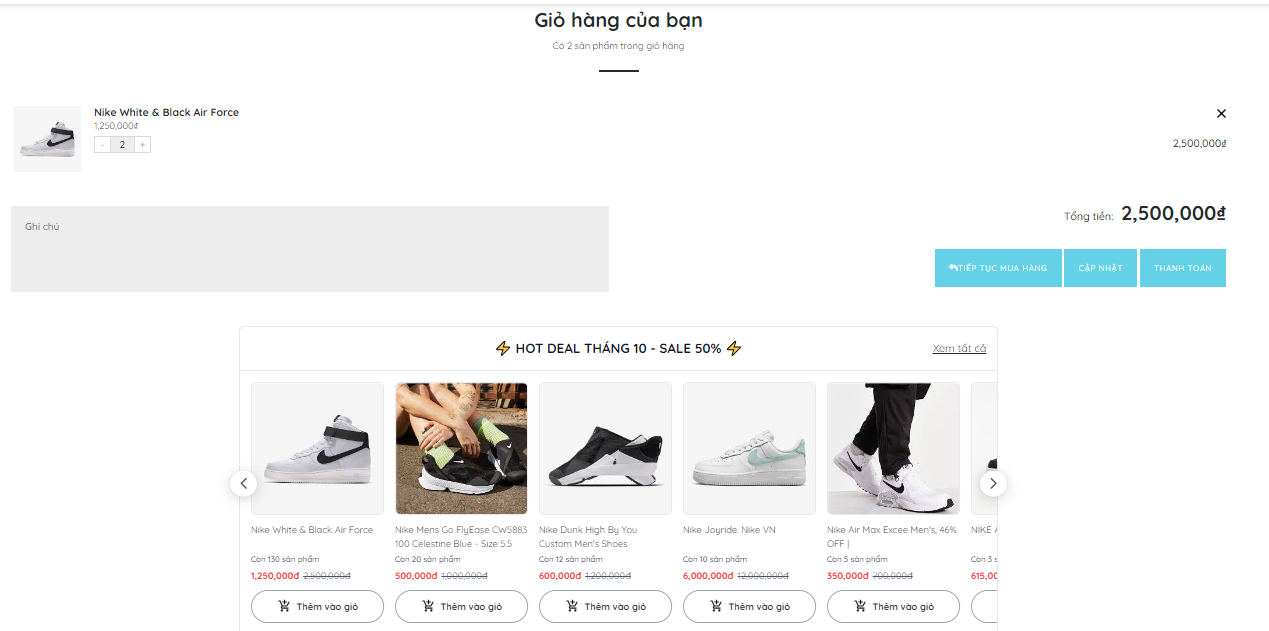Open the Nike Air Force cart item thumbnail
This screenshot has height=631, width=1269.
click(47, 139)
